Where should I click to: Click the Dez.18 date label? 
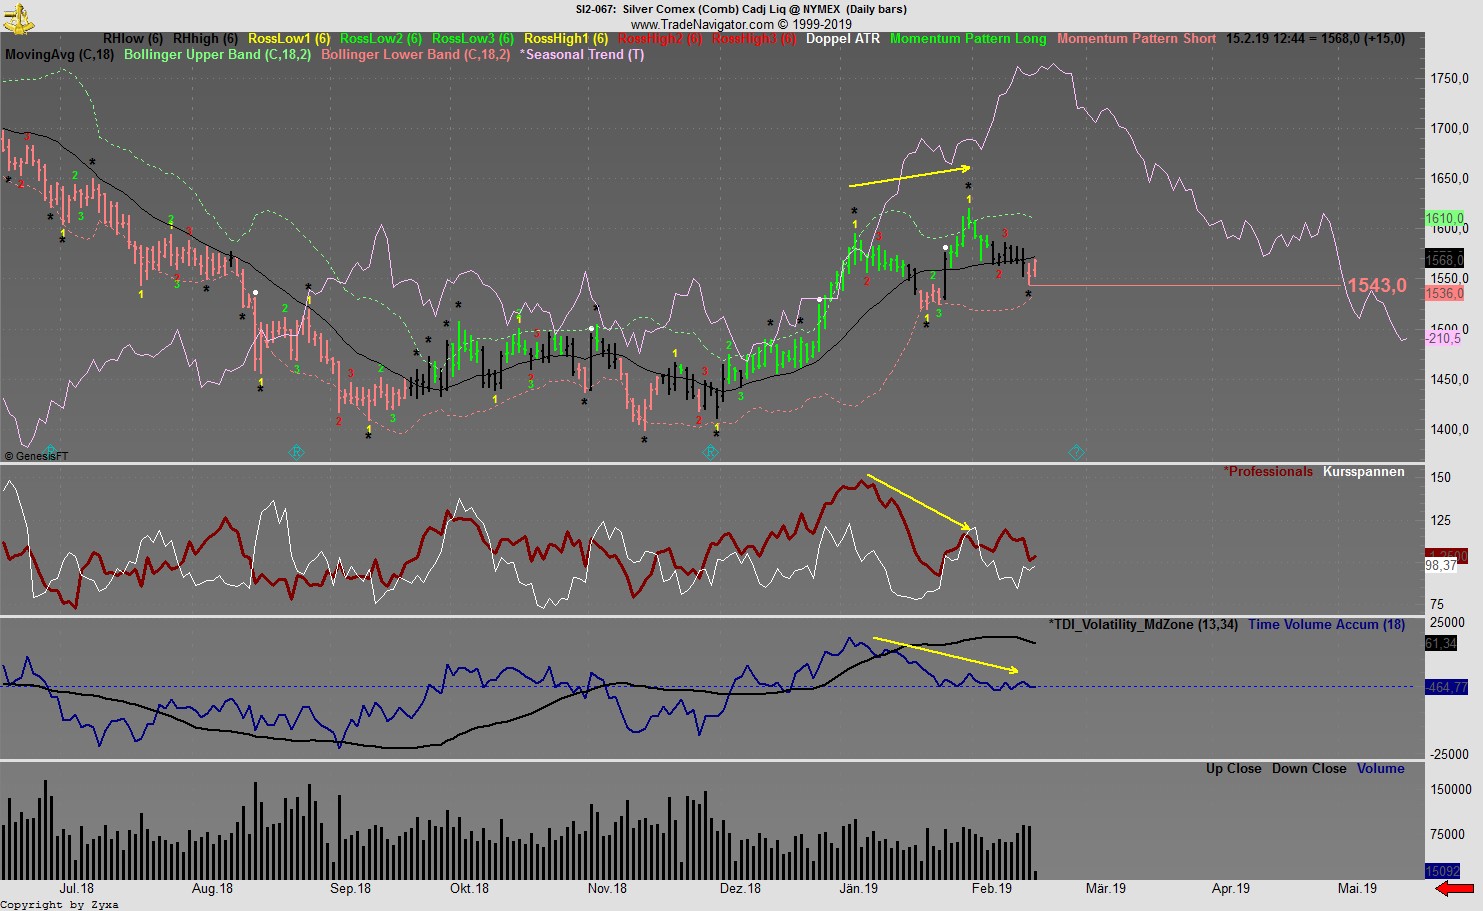[x=740, y=889]
